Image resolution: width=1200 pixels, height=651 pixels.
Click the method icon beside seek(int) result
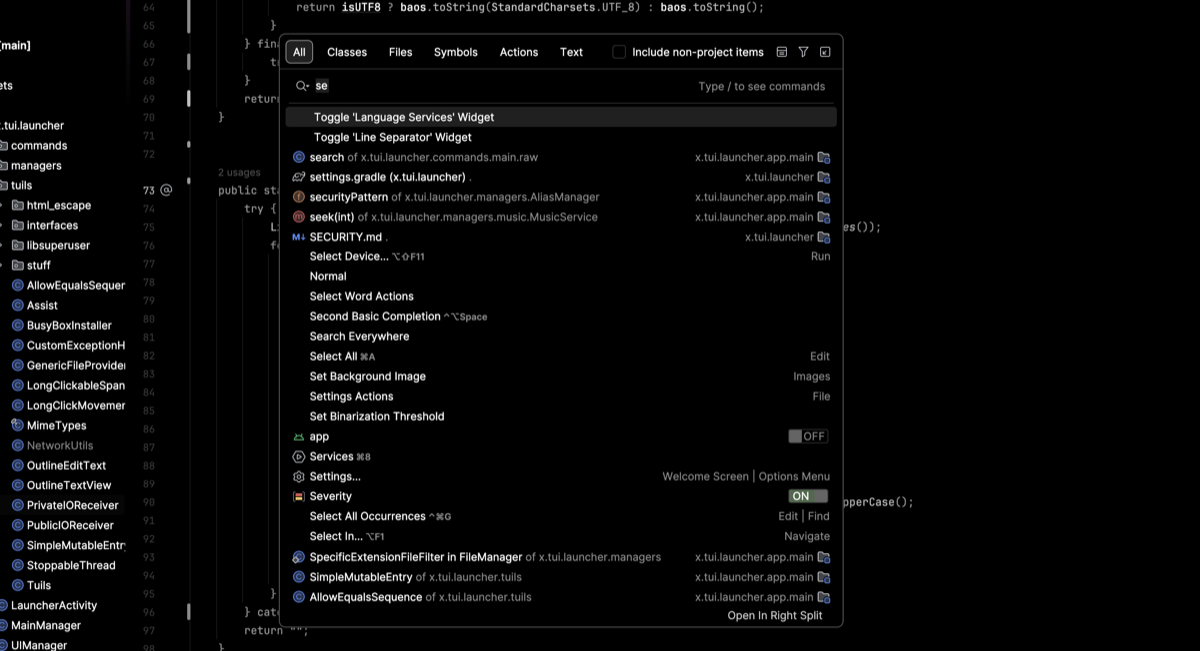pyautogui.click(x=298, y=217)
